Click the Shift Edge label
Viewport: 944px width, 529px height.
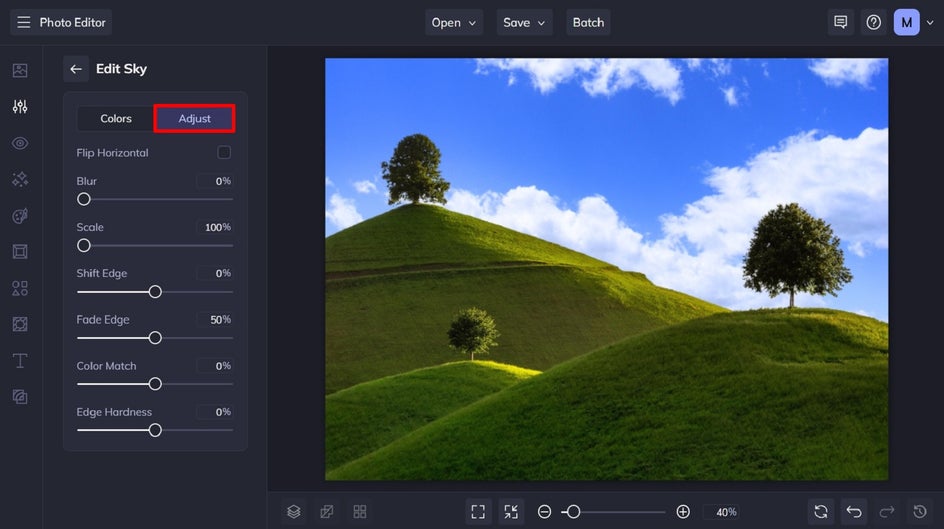[x=102, y=273]
